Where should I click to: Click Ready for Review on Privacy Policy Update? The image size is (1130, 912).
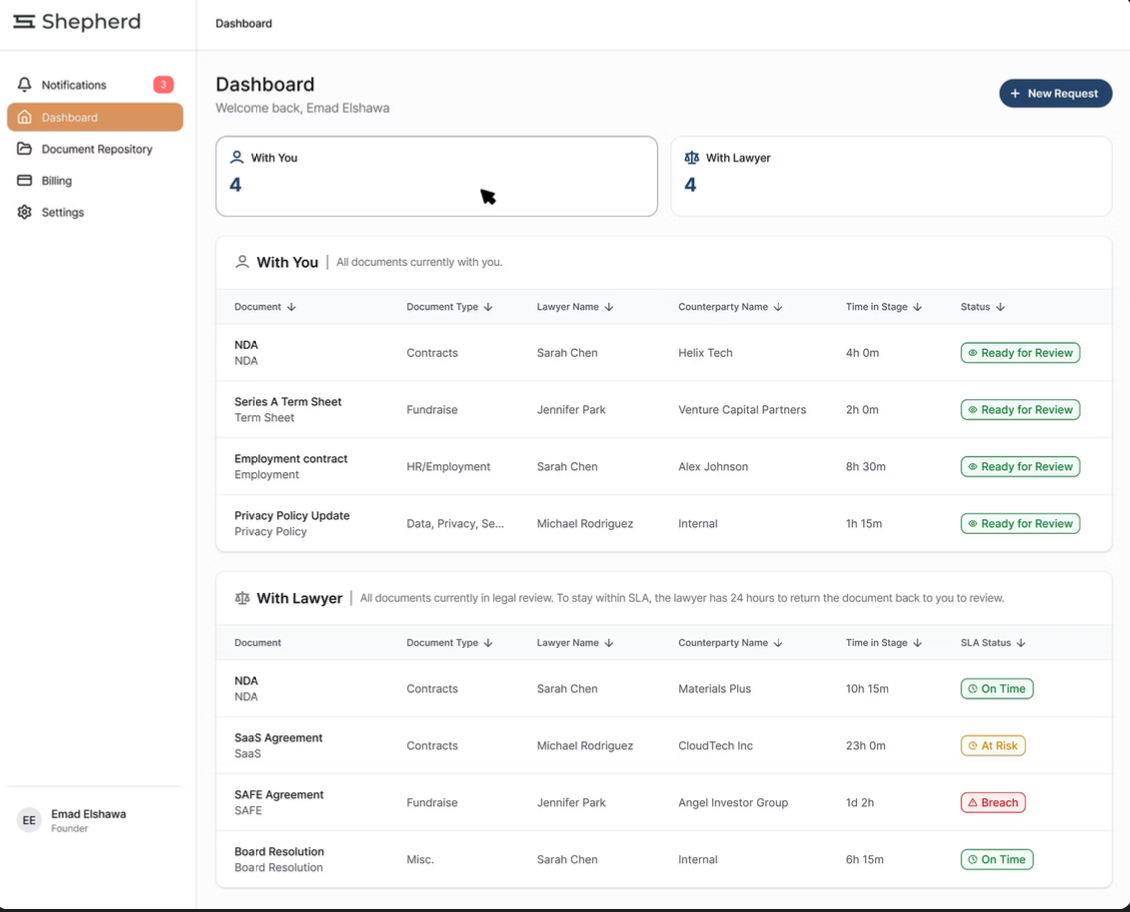click(x=1020, y=524)
